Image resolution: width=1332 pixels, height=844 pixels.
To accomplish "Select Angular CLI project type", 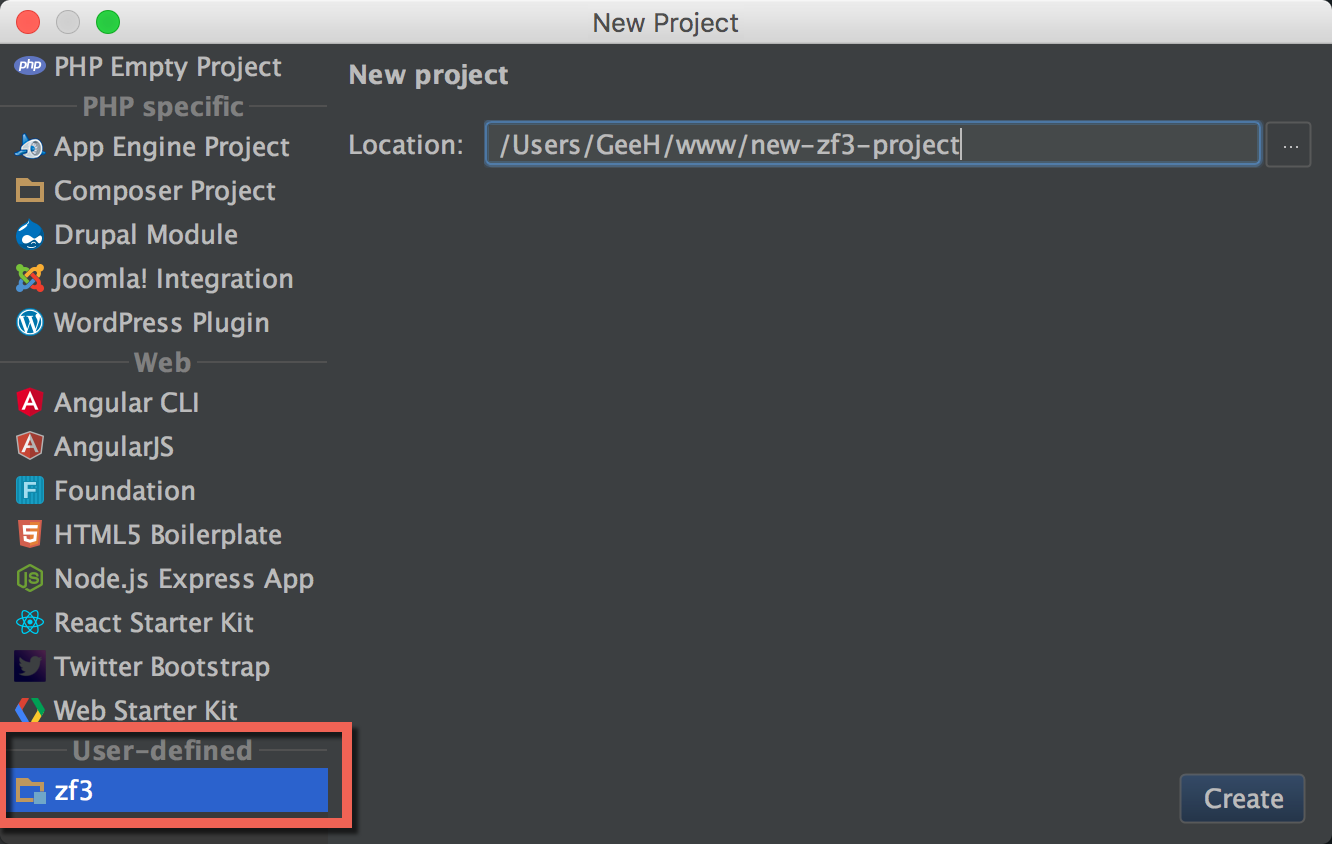I will pyautogui.click(x=164, y=402).
